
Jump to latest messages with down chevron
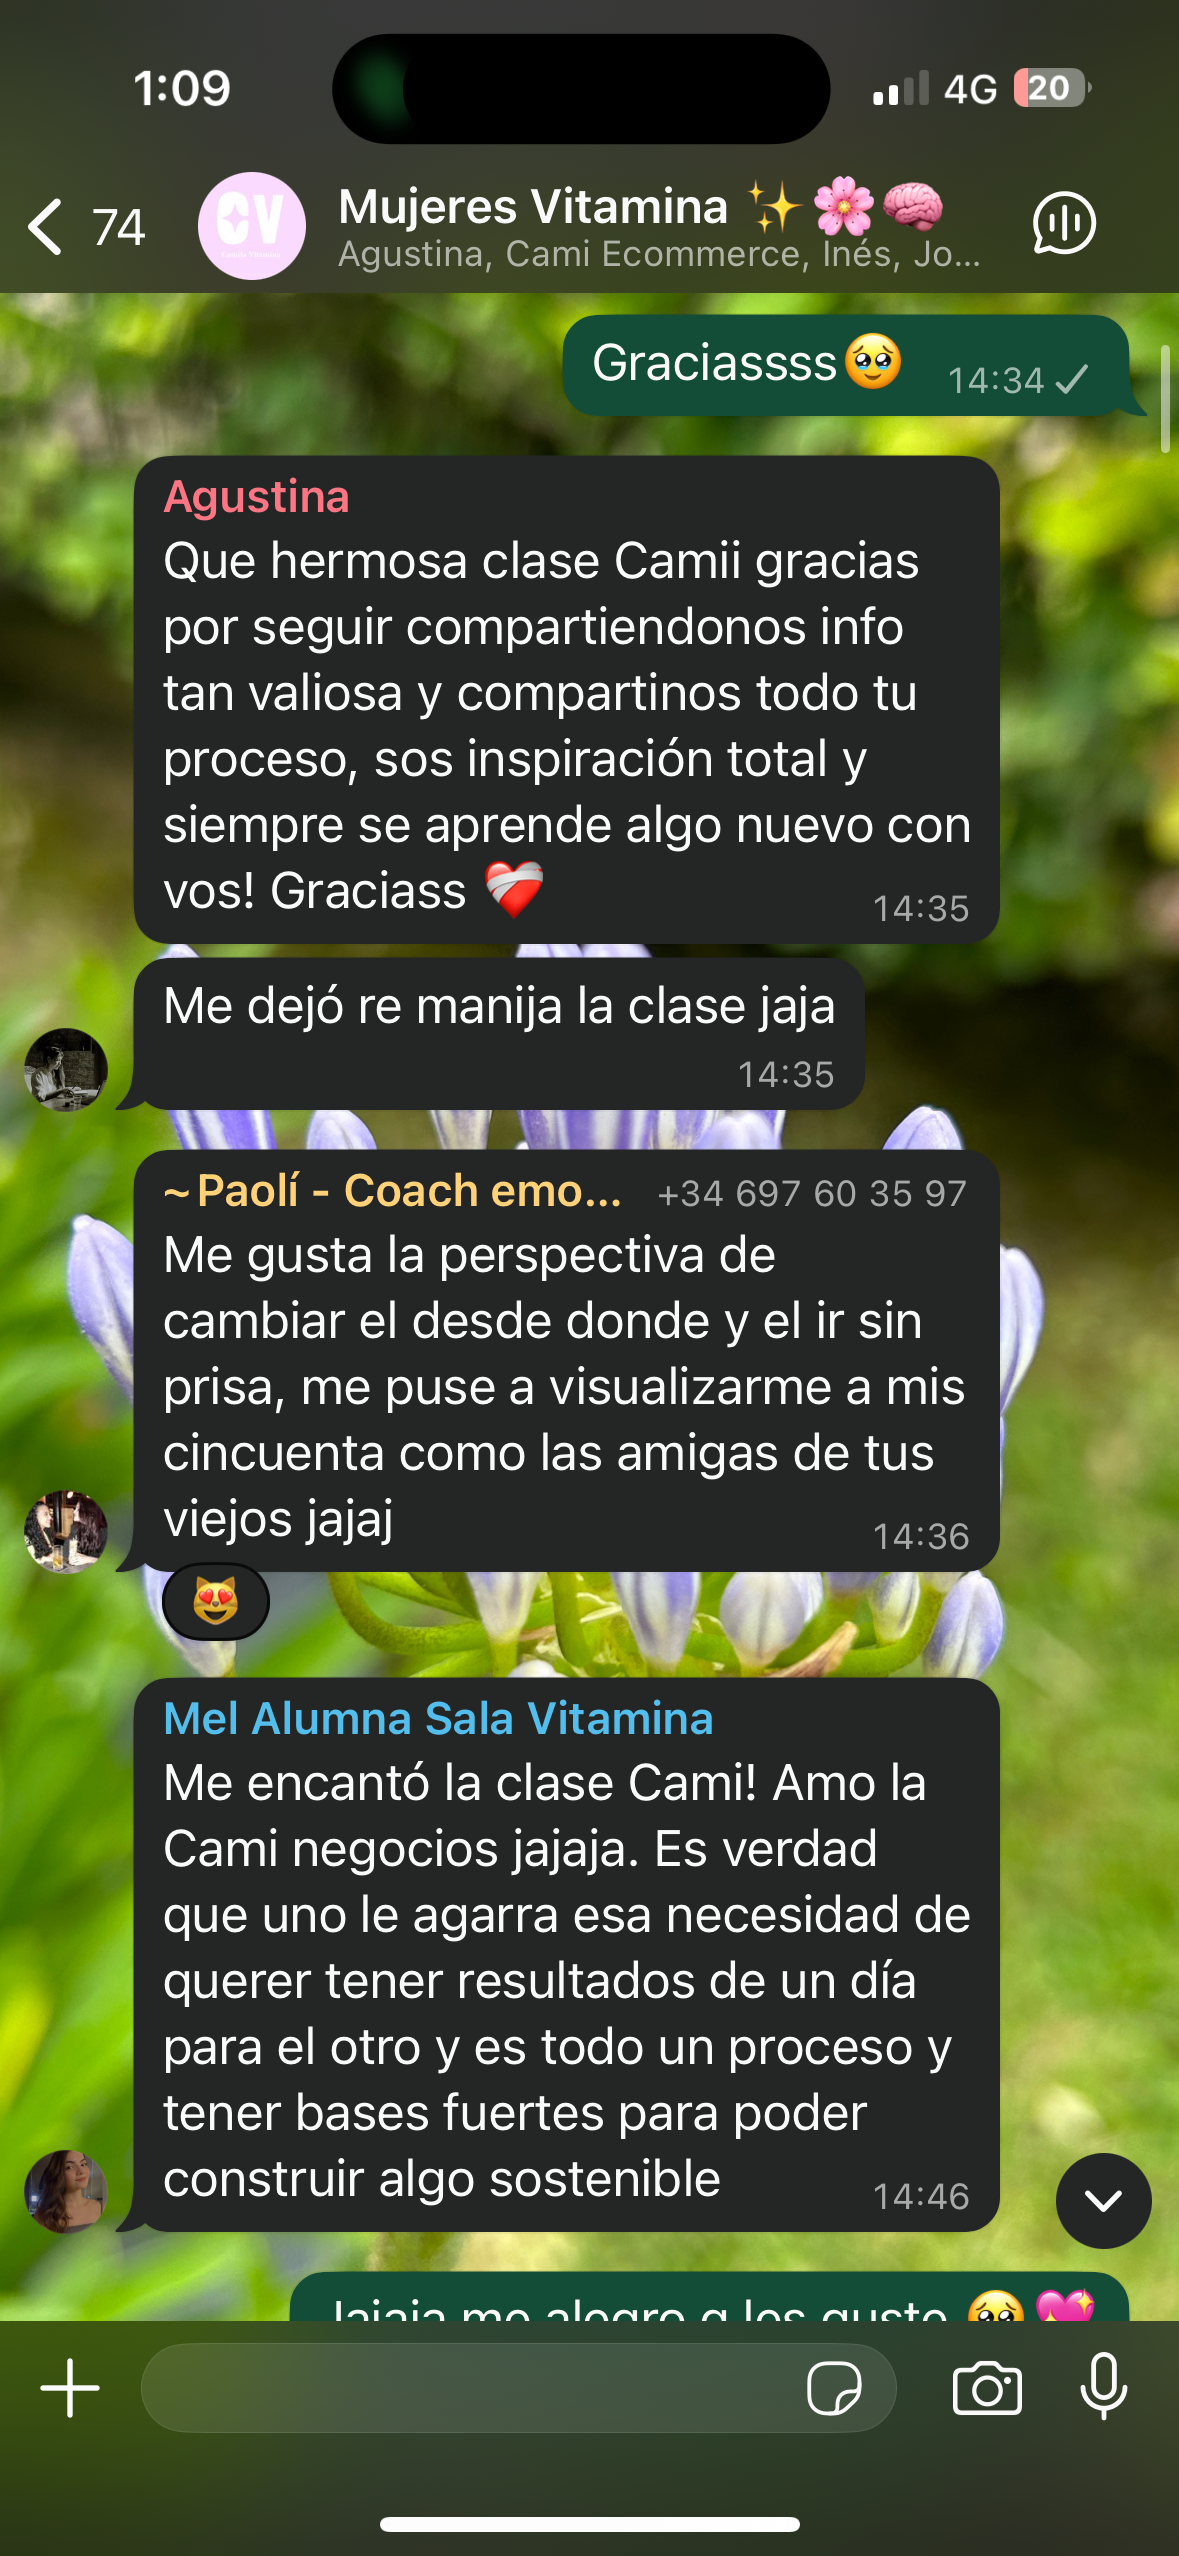(x=1104, y=2200)
